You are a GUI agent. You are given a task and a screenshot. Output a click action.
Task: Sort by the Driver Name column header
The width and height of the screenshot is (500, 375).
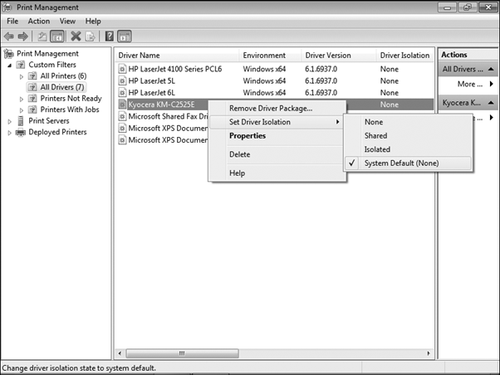[x=177, y=55]
